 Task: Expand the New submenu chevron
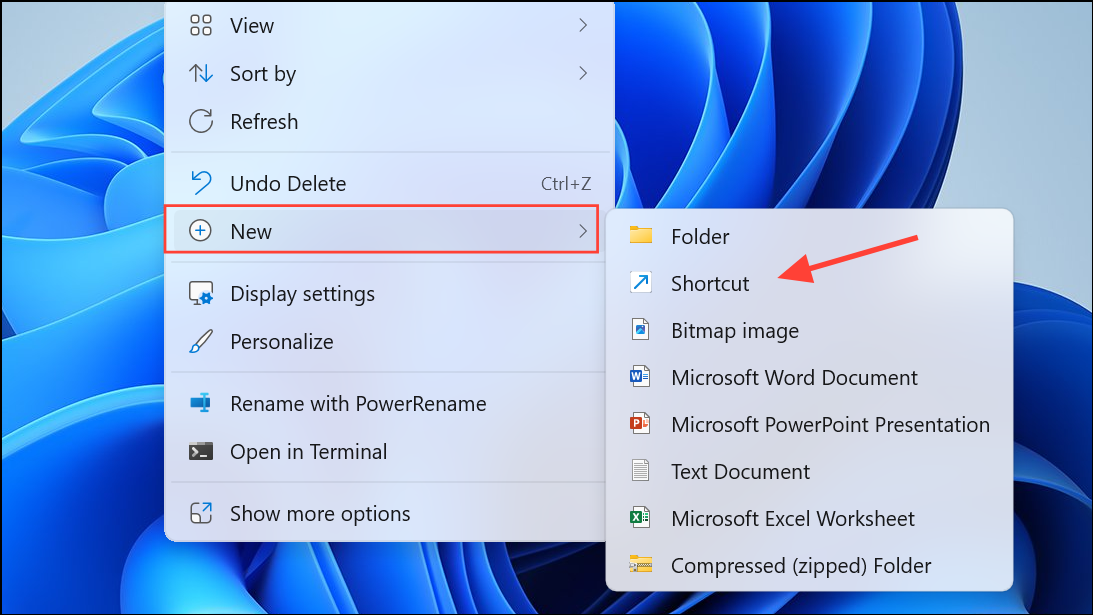coord(583,230)
